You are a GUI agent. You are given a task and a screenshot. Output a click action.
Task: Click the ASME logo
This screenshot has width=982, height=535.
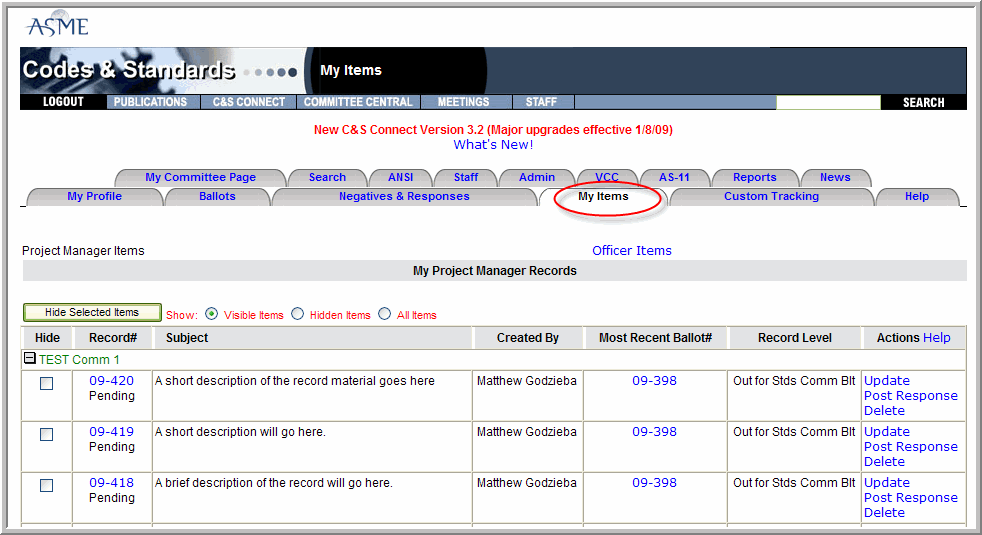tap(58, 25)
